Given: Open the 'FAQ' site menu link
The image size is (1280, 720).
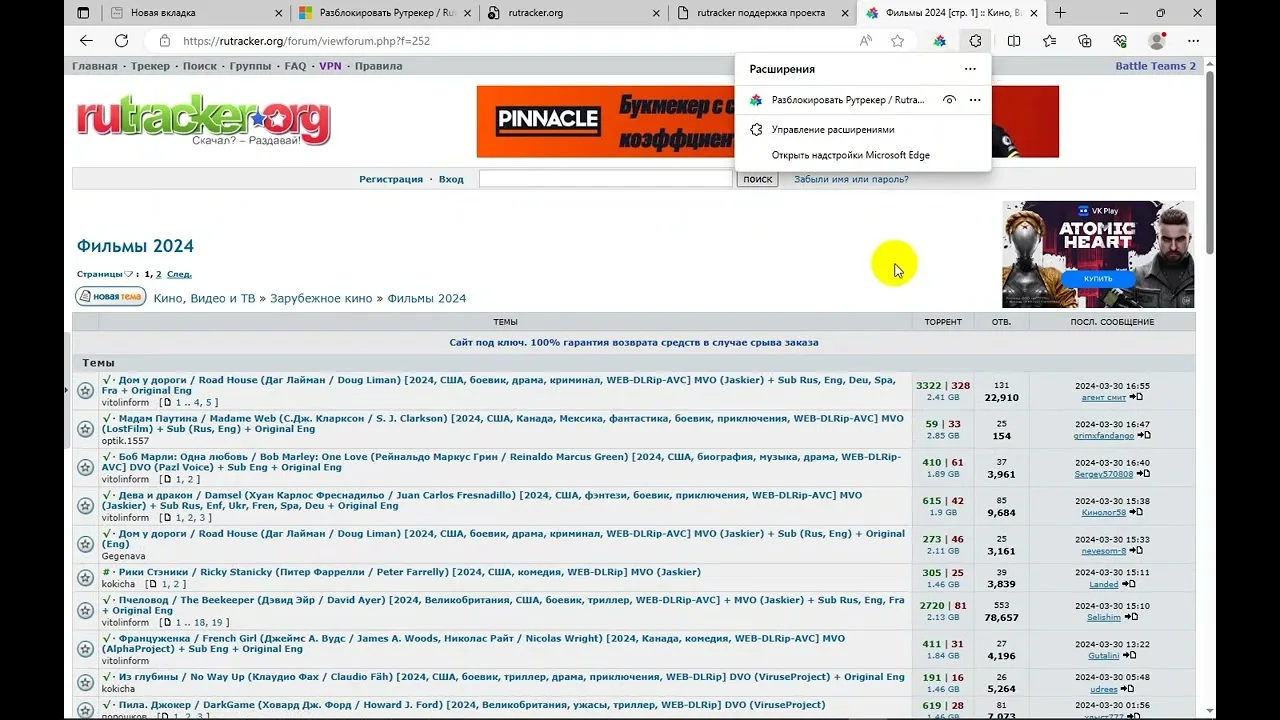Looking at the screenshot, I should (295, 66).
